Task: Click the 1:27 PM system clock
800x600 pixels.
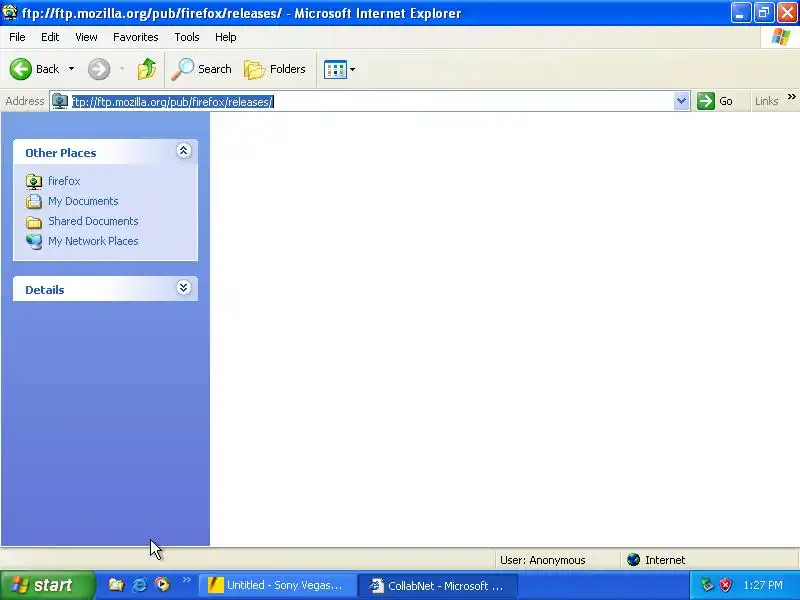Action: (x=763, y=585)
